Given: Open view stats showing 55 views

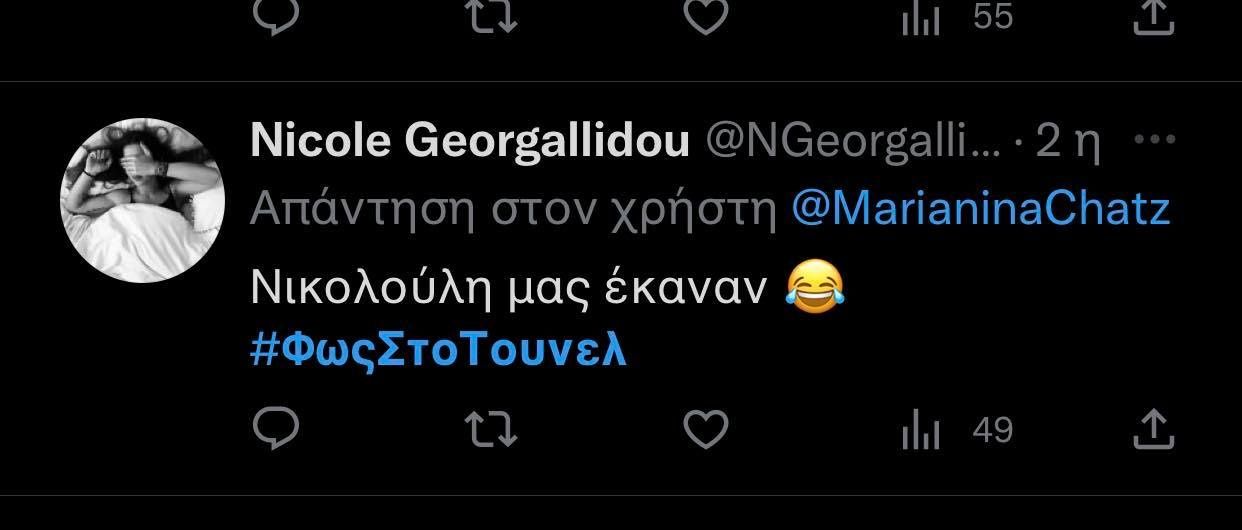Looking at the screenshot, I should click(958, 17).
